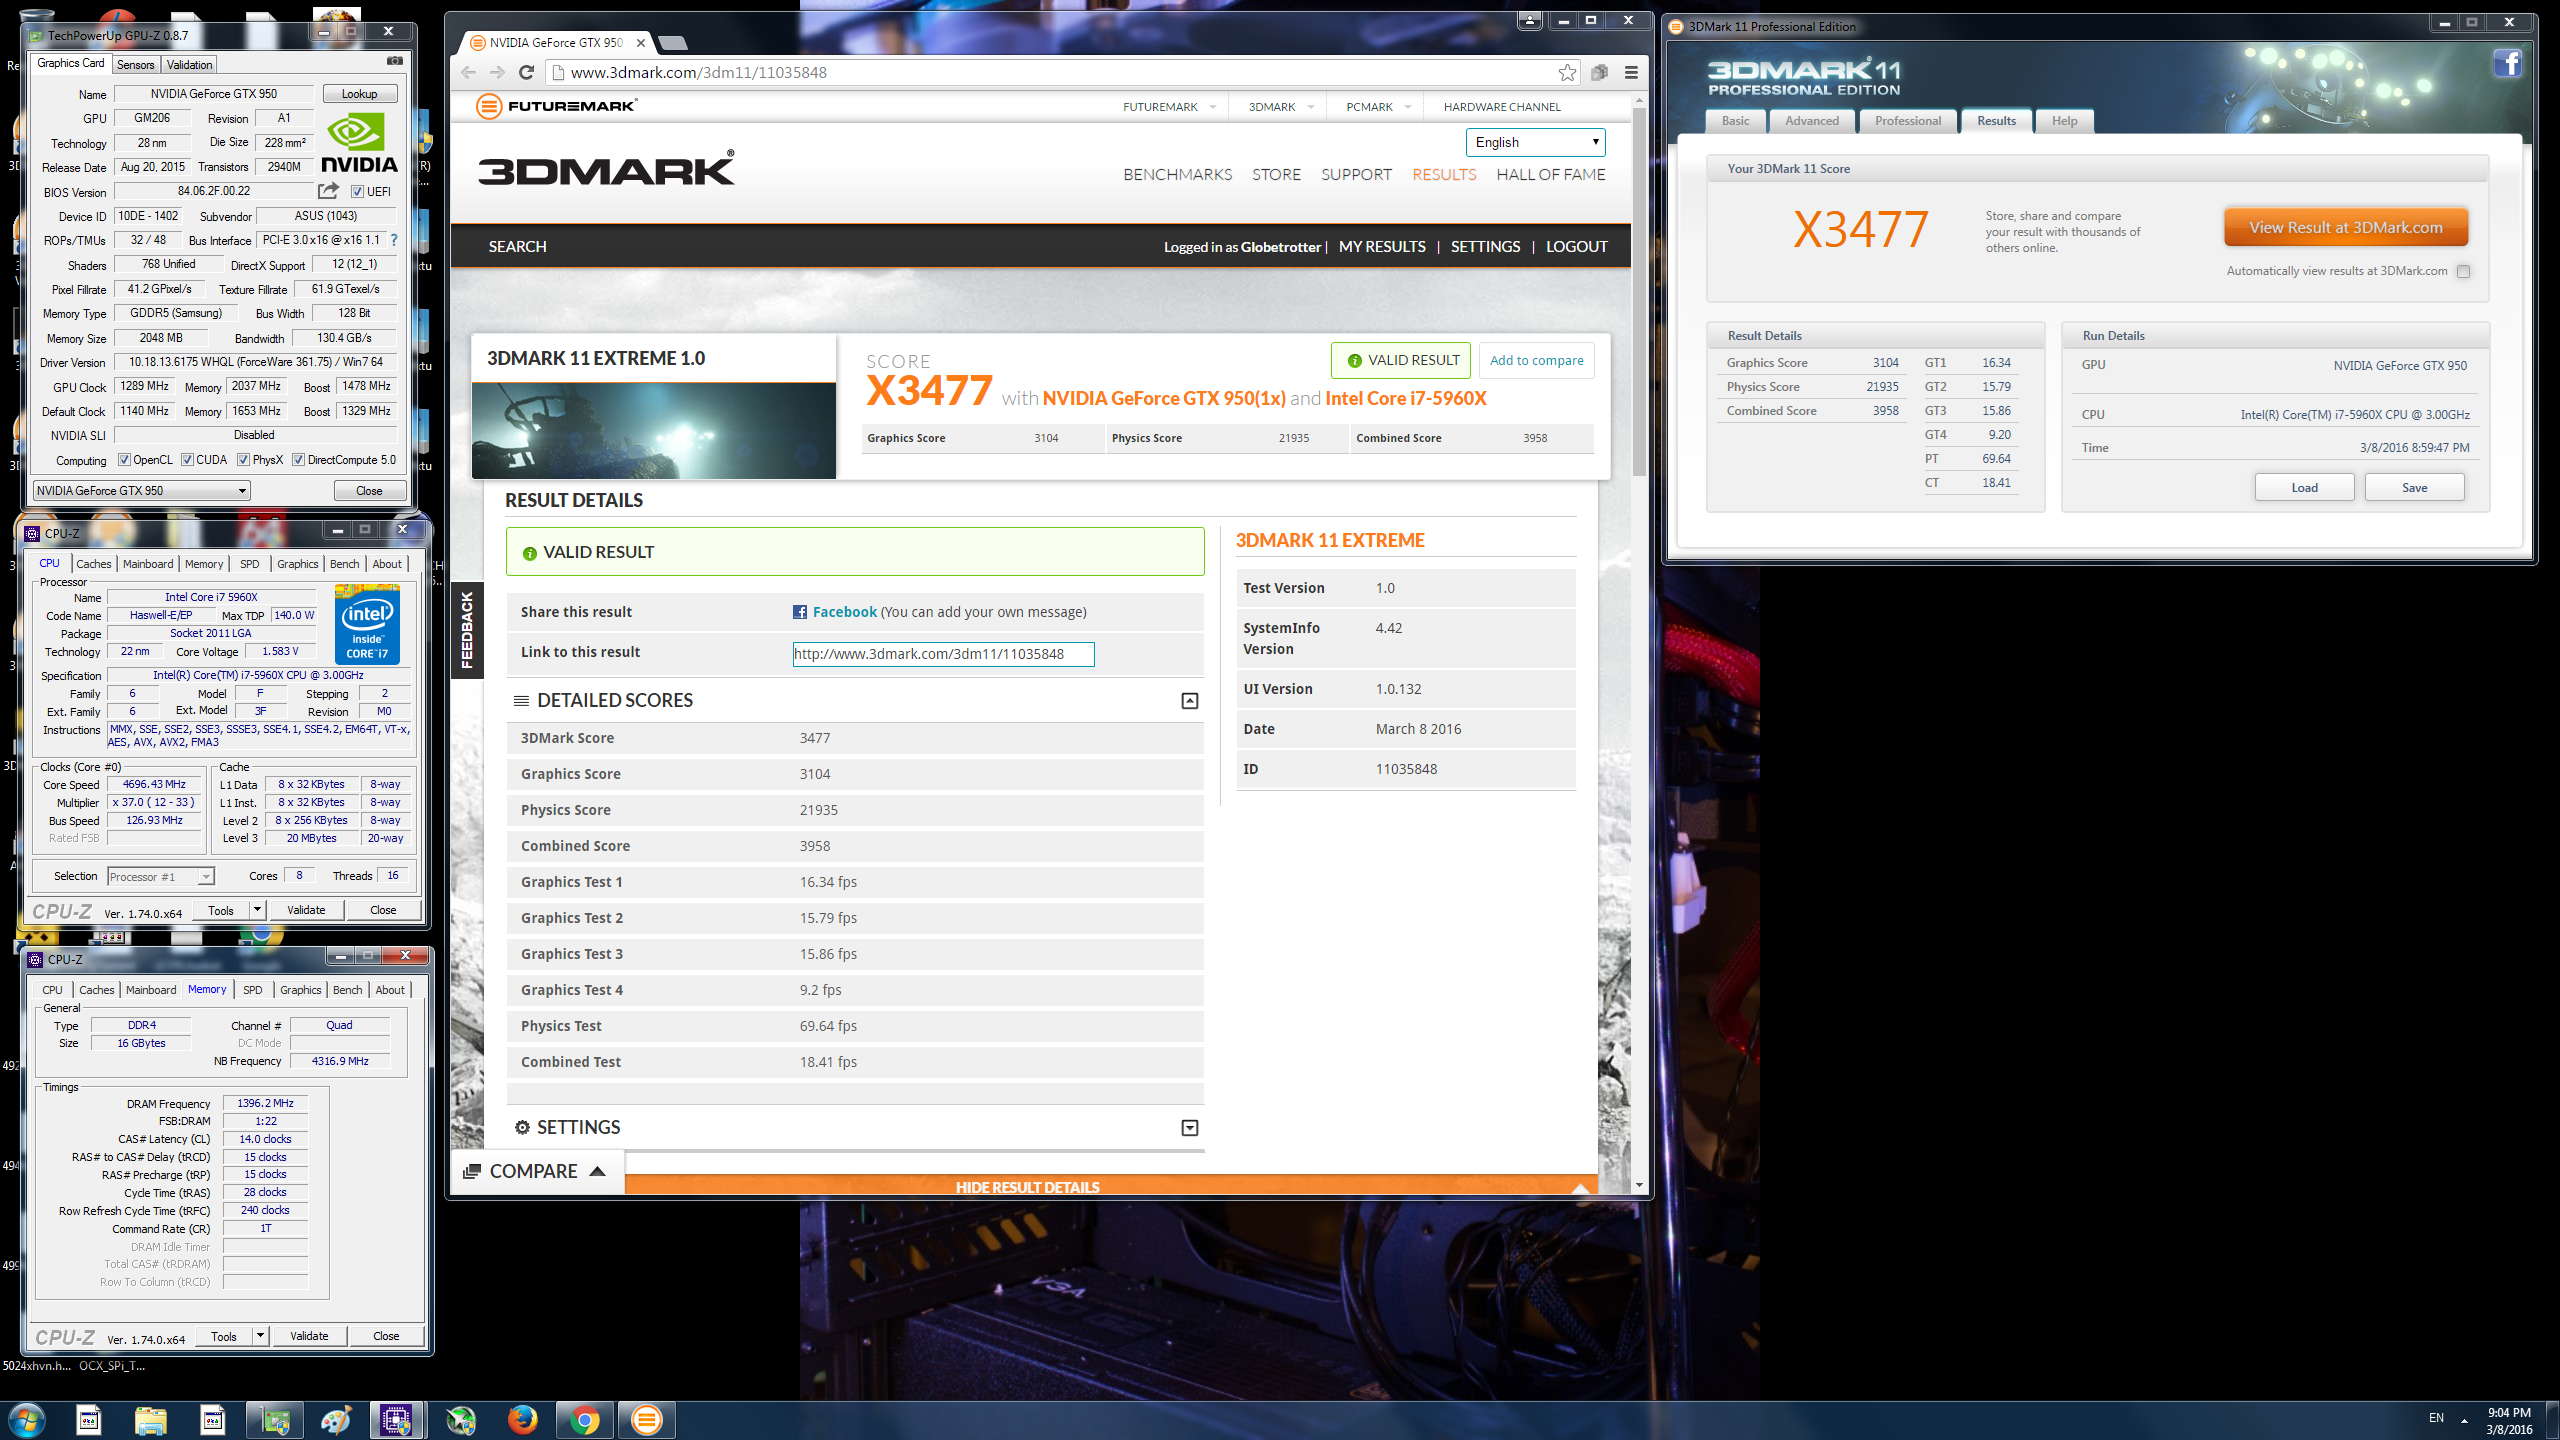Click the Chrome user profile icon in the title bar
The image size is (2560, 1440).
(x=1529, y=20)
